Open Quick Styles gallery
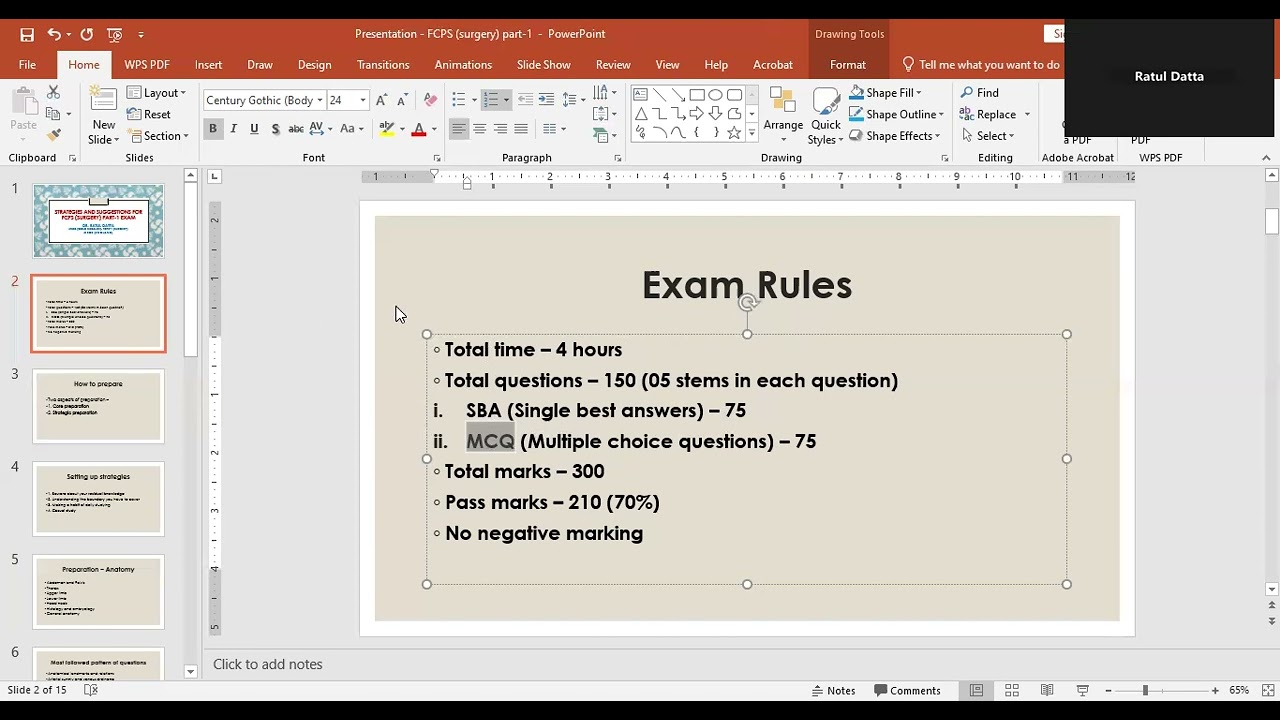Image resolution: width=1280 pixels, height=720 pixels. pos(826,115)
